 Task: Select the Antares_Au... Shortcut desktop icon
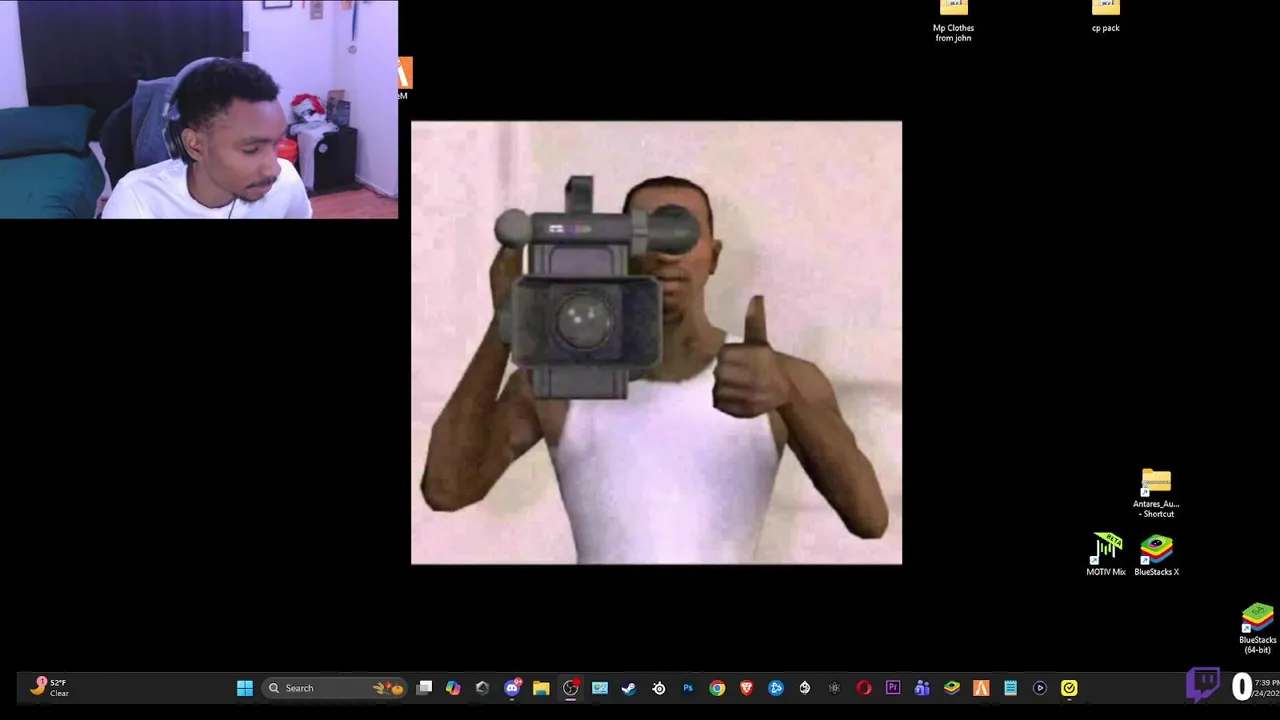pyautogui.click(x=1156, y=493)
